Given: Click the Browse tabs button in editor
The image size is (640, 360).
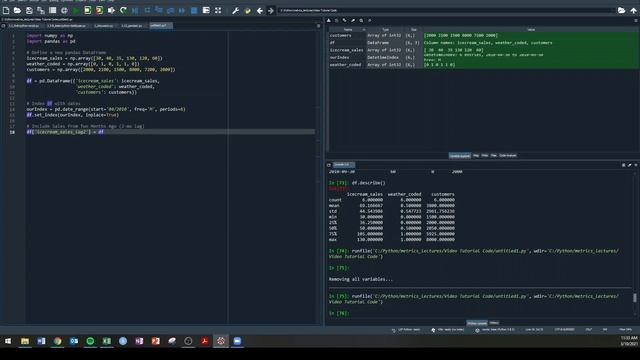Looking at the screenshot, I should [x=3, y=26].
